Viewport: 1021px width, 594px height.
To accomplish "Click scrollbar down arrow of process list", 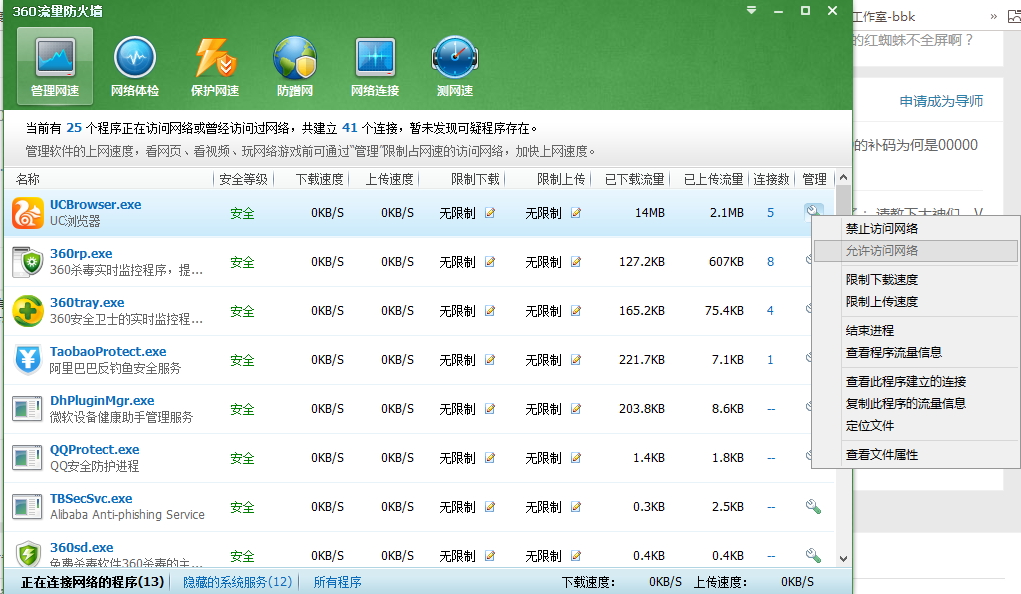I will 843,559.
